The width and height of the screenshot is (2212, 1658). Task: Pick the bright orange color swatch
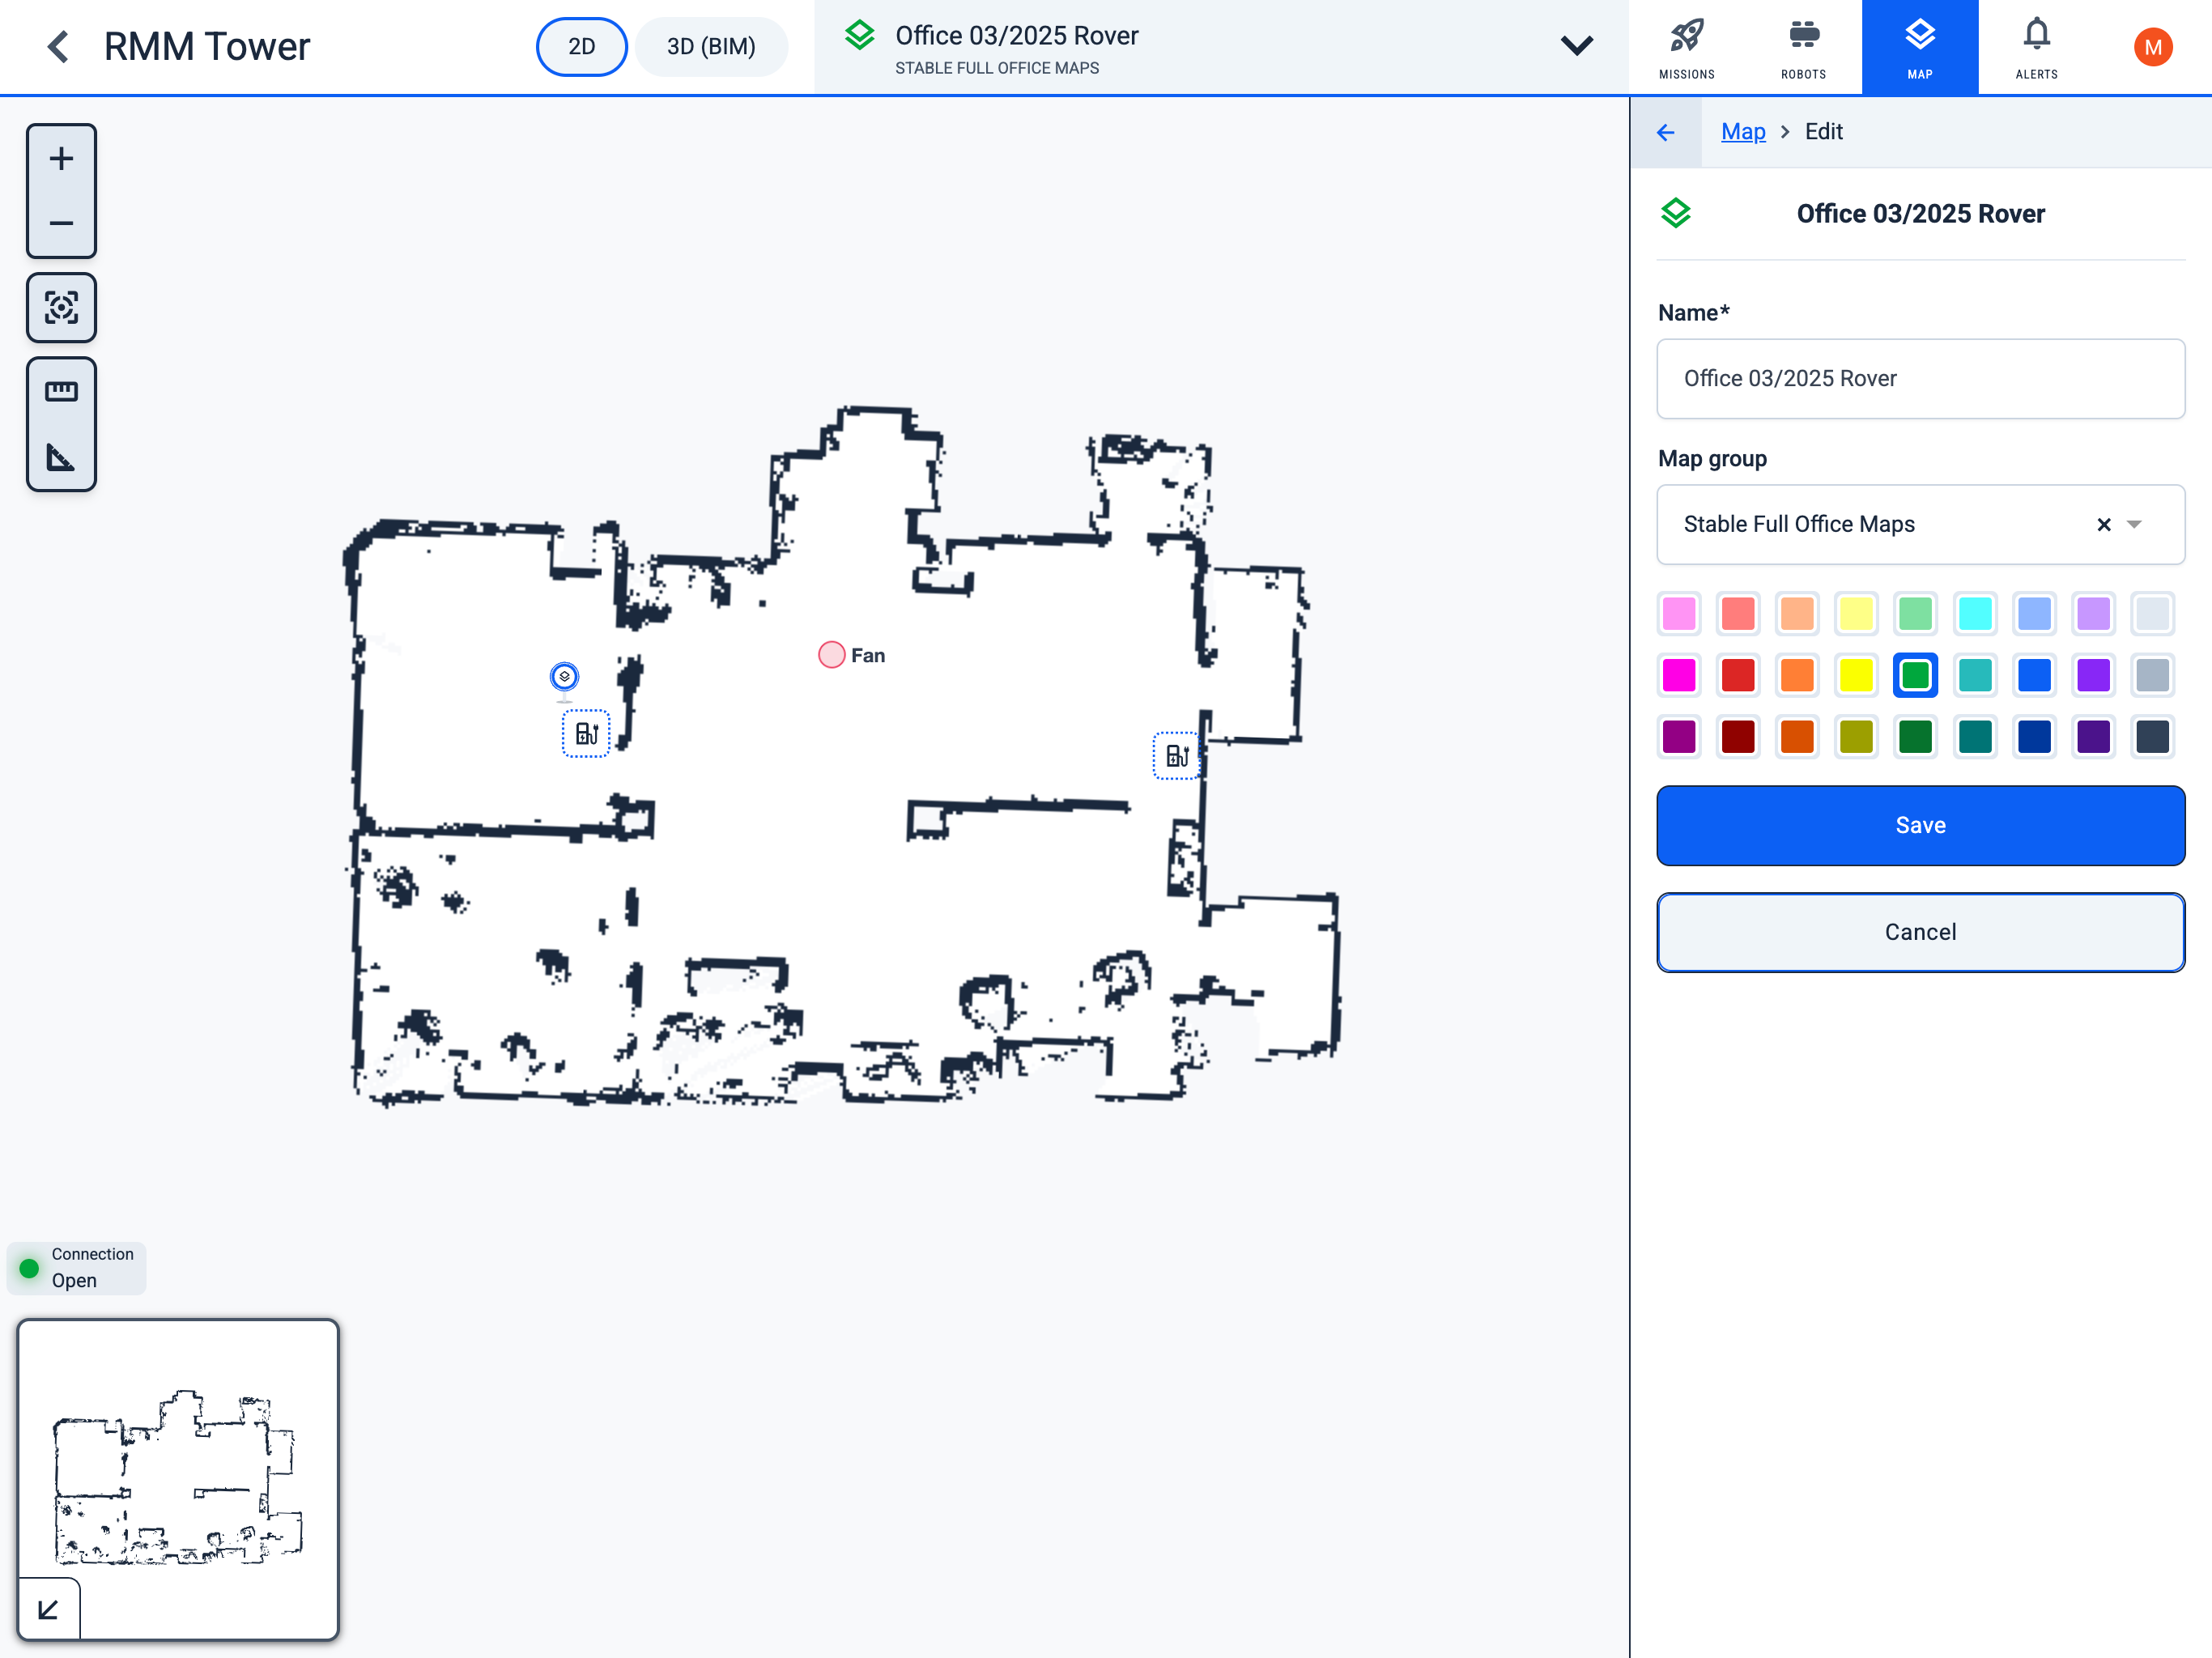pyautogui.click(x=1797, y=675)
